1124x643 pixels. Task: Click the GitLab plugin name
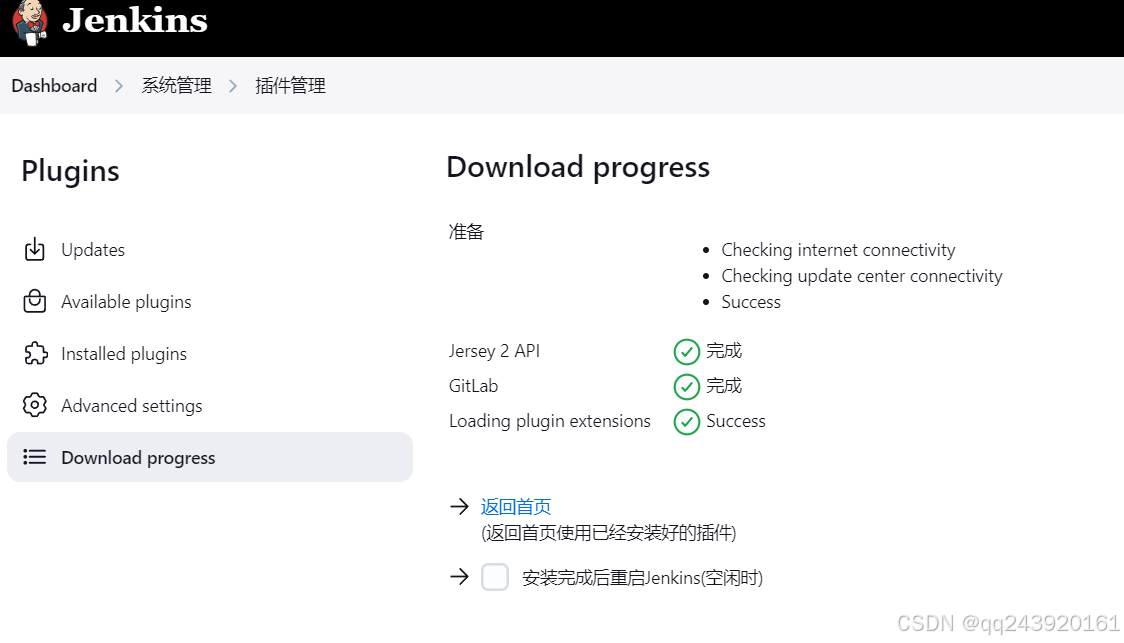tap(473, 386)
